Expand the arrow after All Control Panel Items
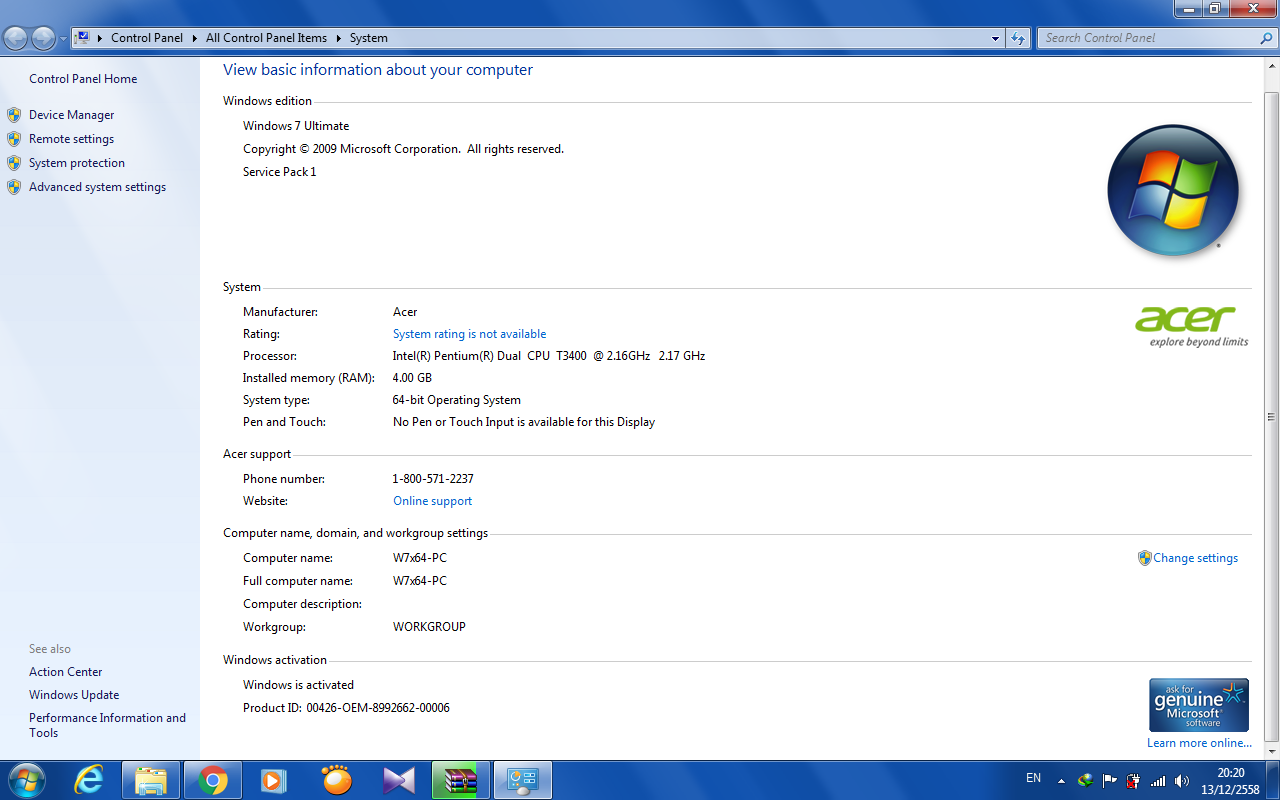 pyautogui.click(x=338, y=38)
